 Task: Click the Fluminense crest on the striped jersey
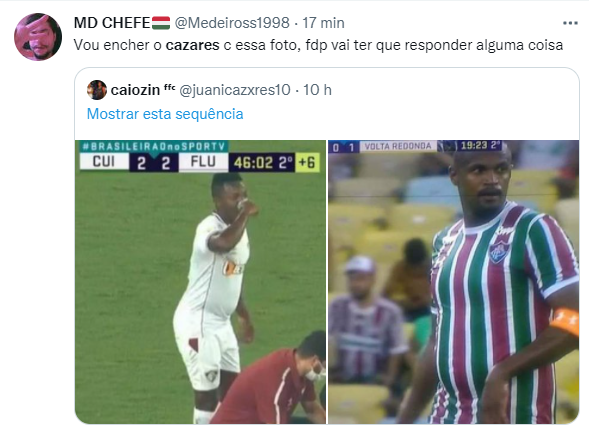(x=500, y=252)
